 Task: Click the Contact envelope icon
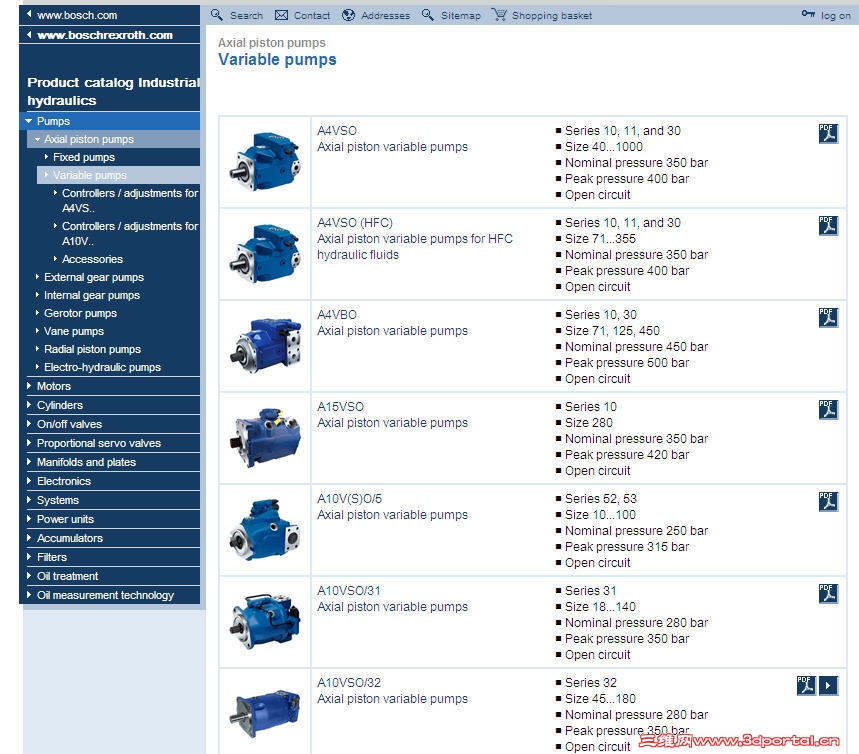click(281, 15)
